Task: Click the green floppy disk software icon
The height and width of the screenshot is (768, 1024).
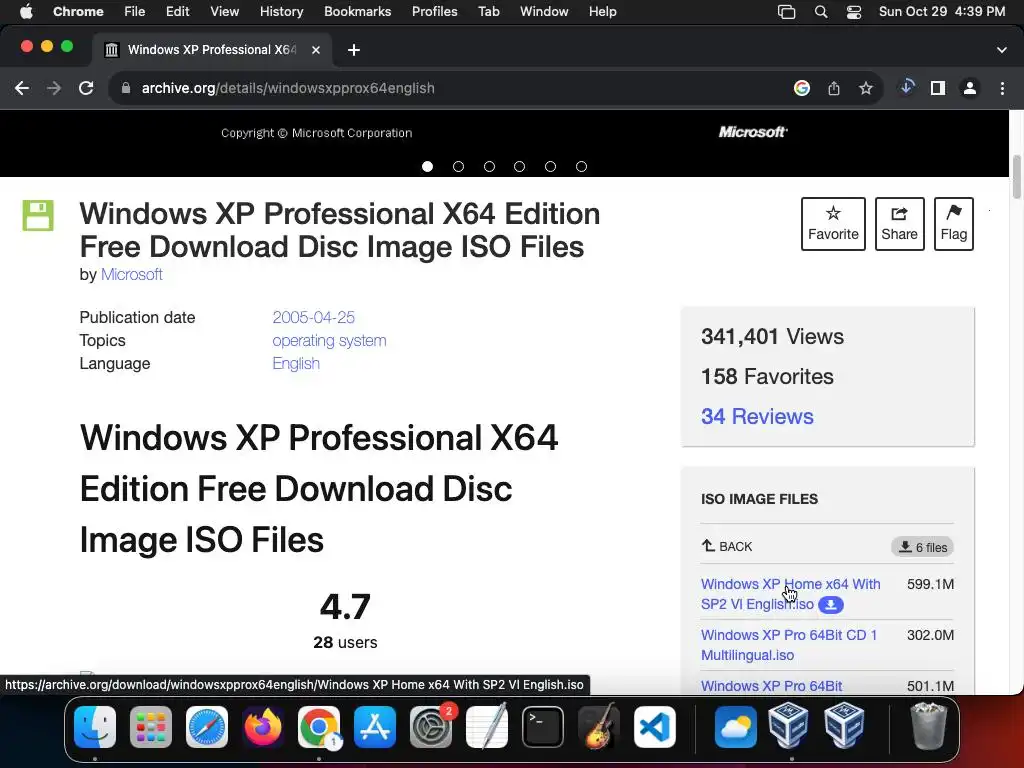Action: (x=38, y=216)
